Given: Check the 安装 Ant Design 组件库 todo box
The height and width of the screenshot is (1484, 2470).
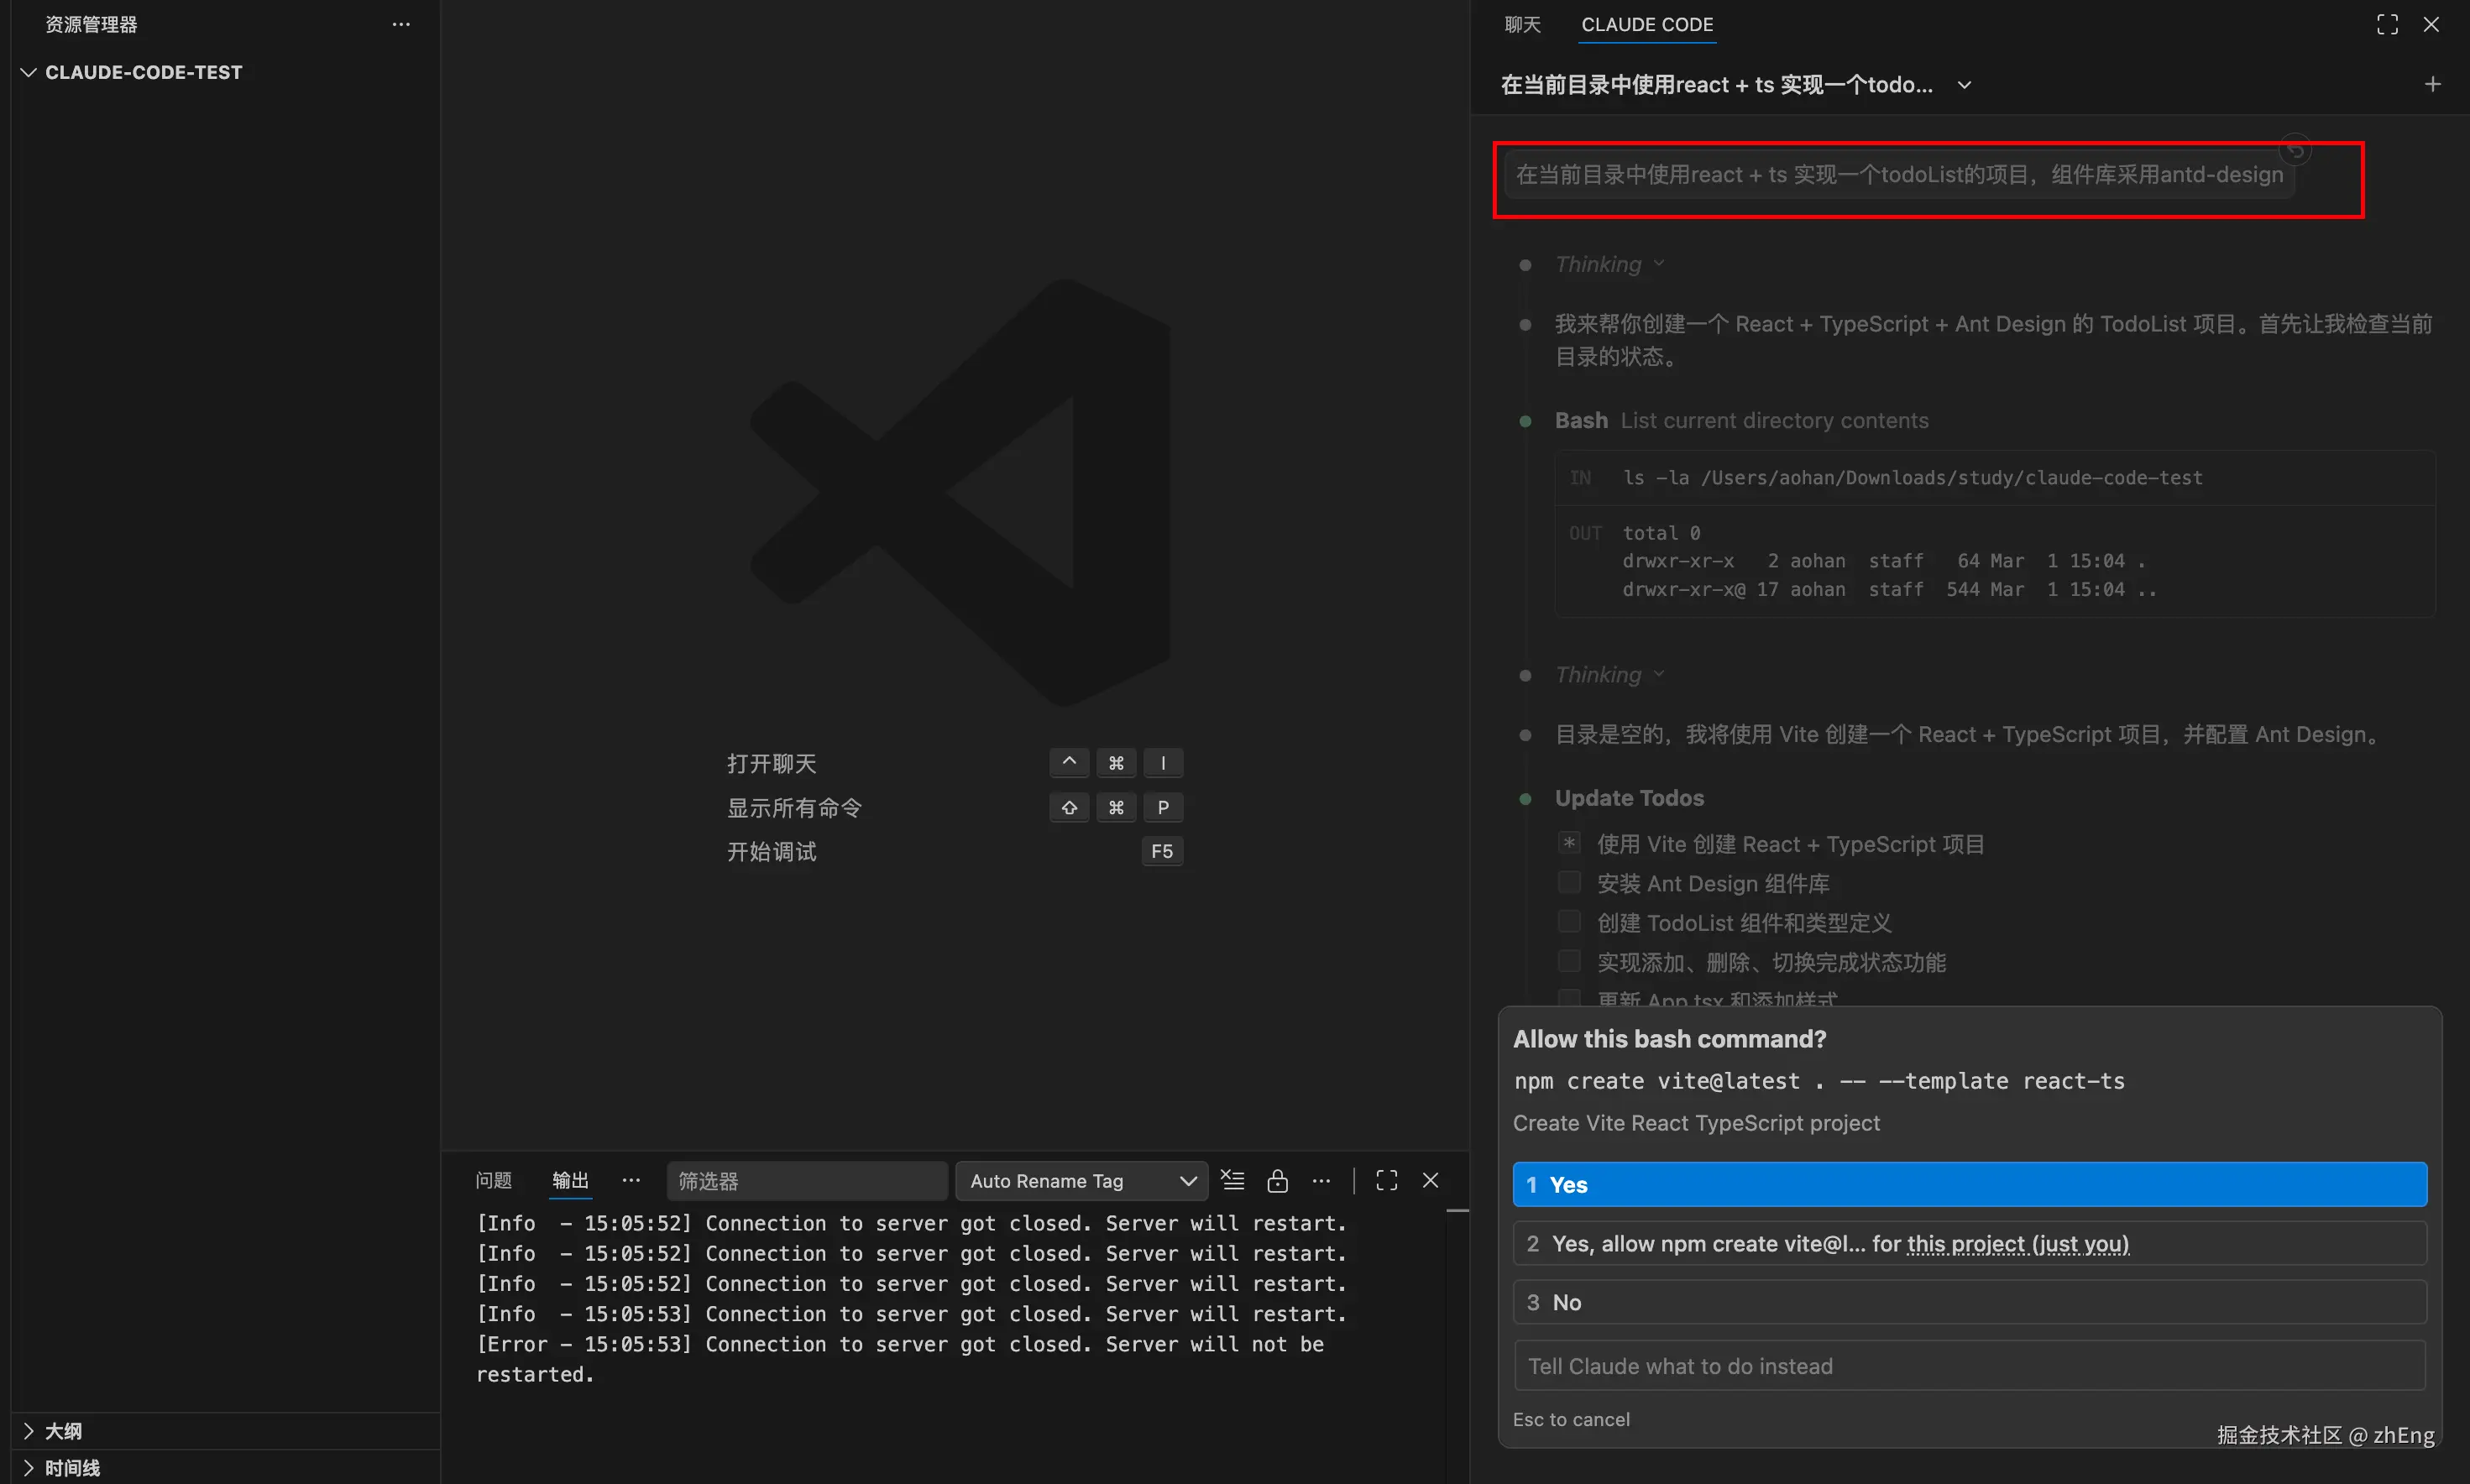Looking at the screenshot, I should click(x=1569, y=882).
